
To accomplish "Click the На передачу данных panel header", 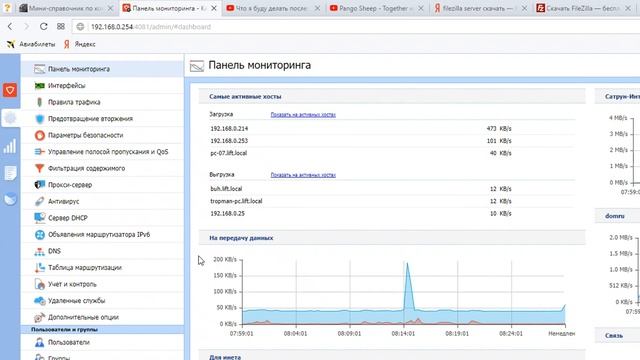I will [392, 238].
